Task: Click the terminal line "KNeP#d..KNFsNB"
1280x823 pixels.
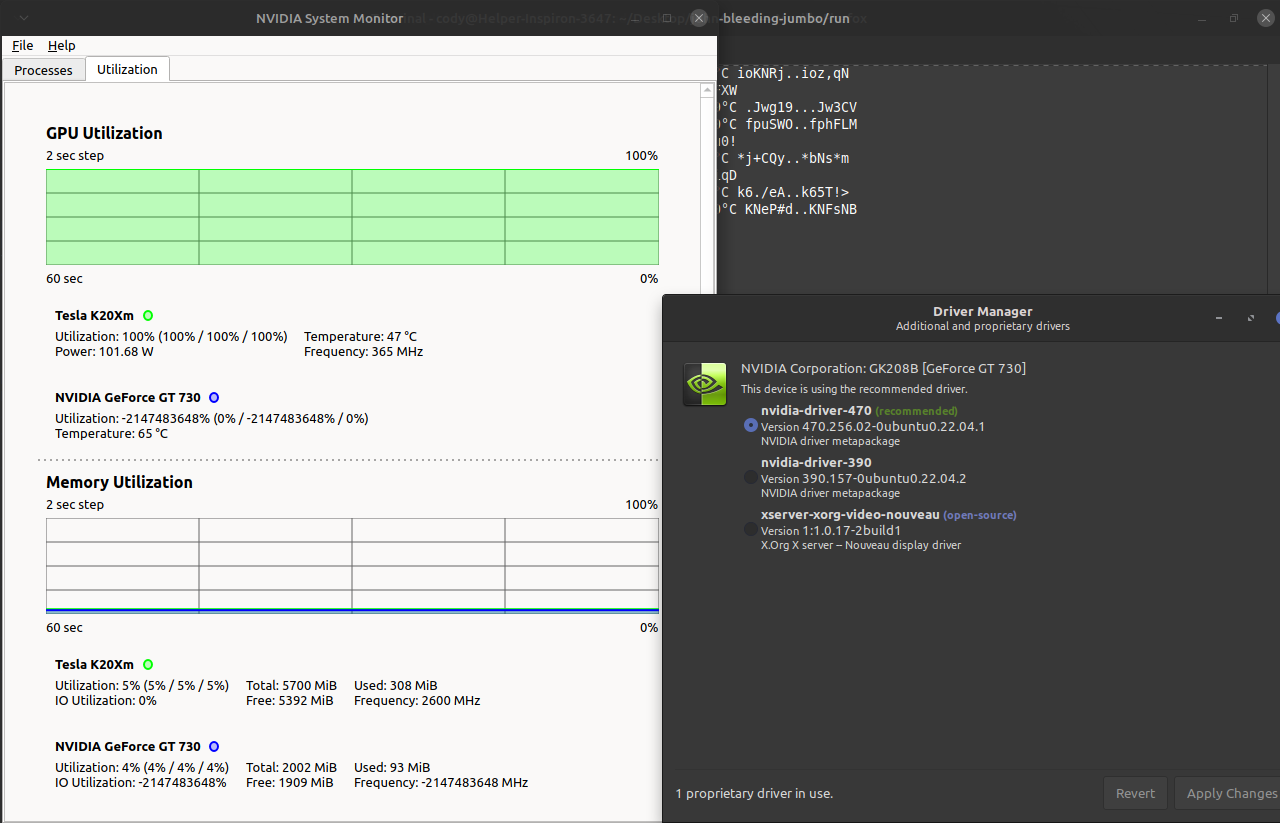Action: pos(801,209)
